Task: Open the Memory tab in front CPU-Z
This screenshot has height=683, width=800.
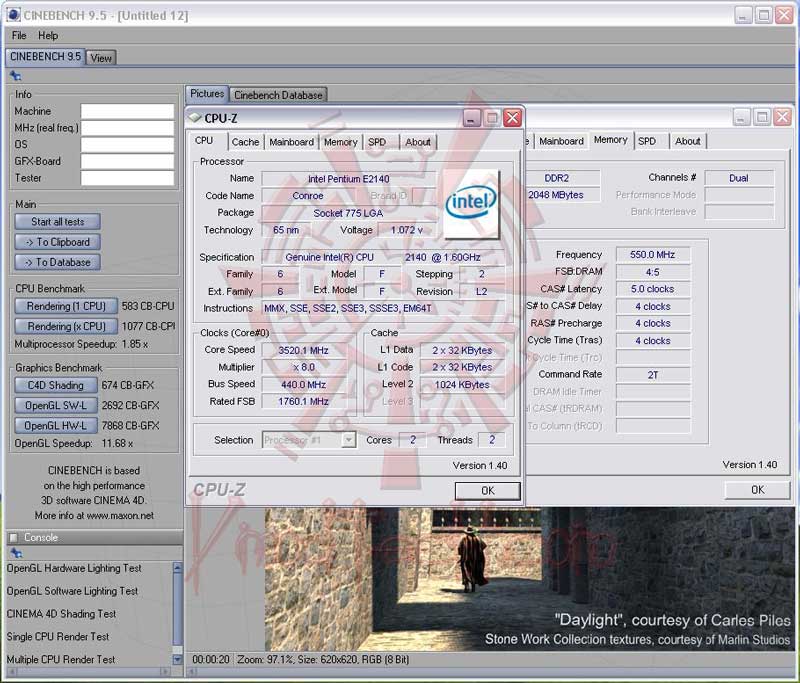Action: pos(340,142)
